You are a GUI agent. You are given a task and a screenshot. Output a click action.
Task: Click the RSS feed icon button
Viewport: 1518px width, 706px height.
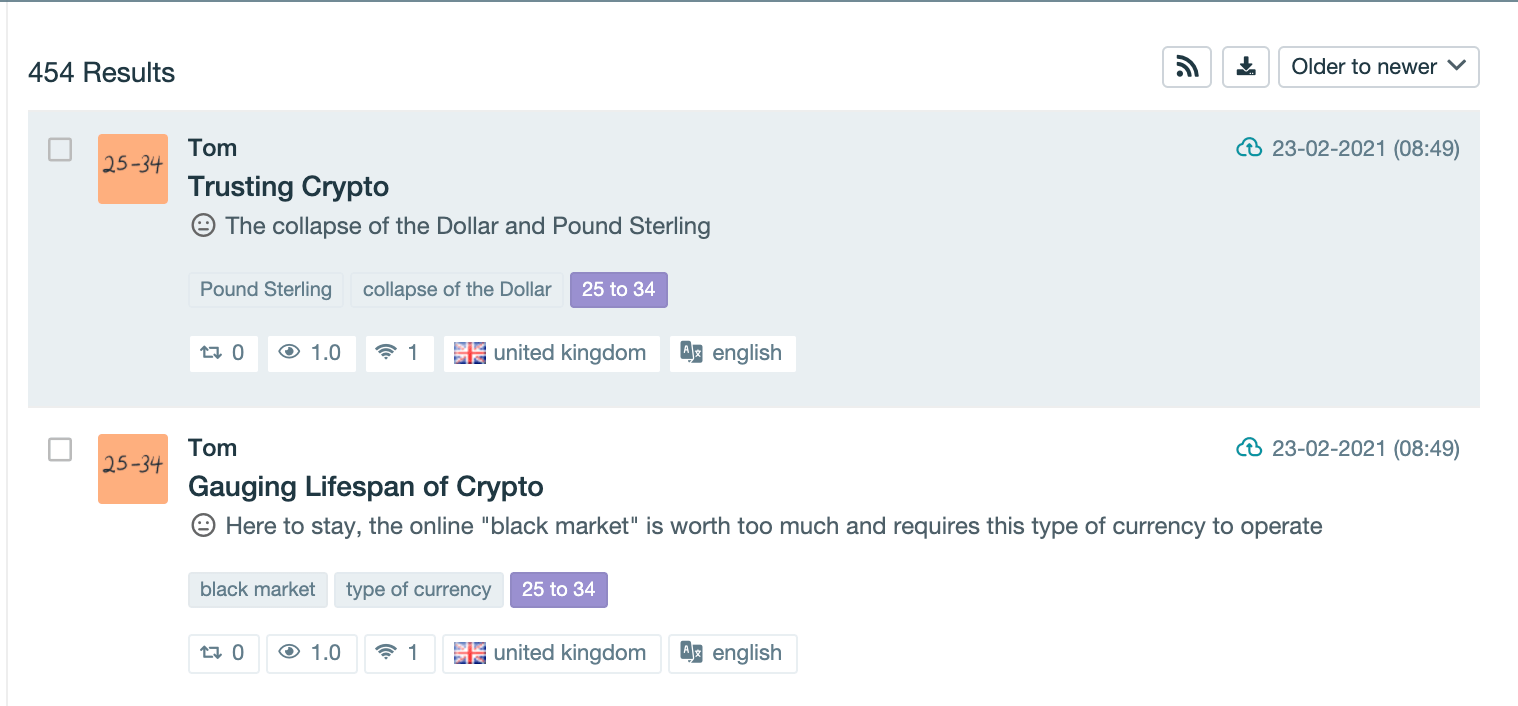pyautogui.click(x=1187, y=67)
